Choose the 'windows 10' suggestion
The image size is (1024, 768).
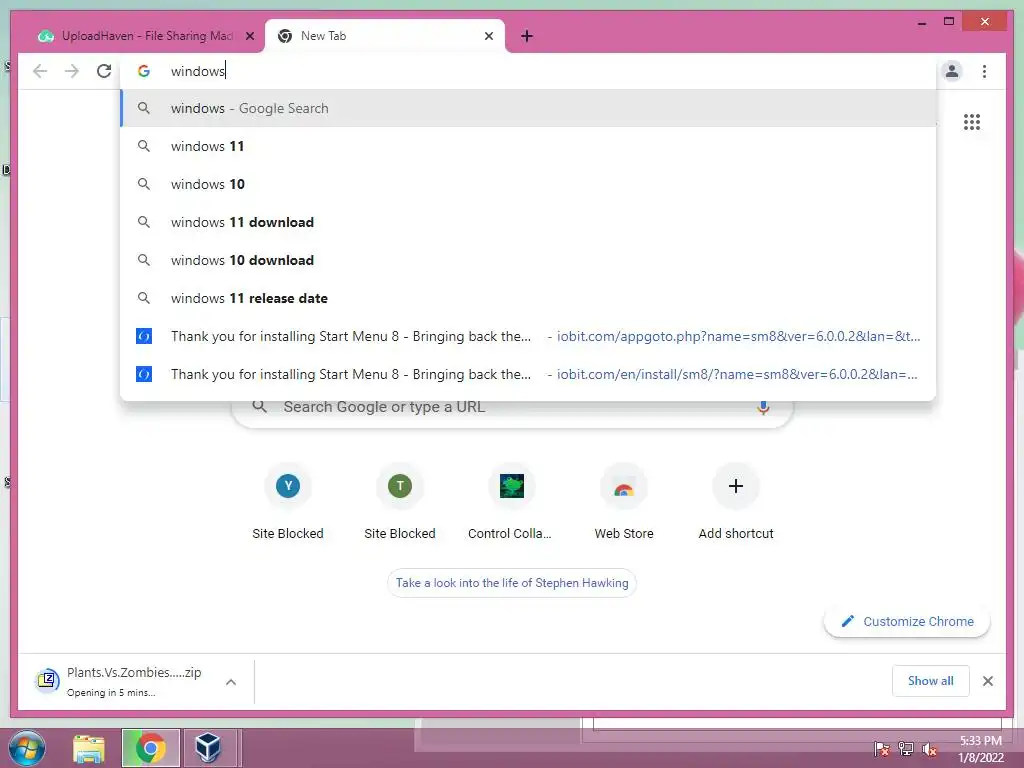528,184
